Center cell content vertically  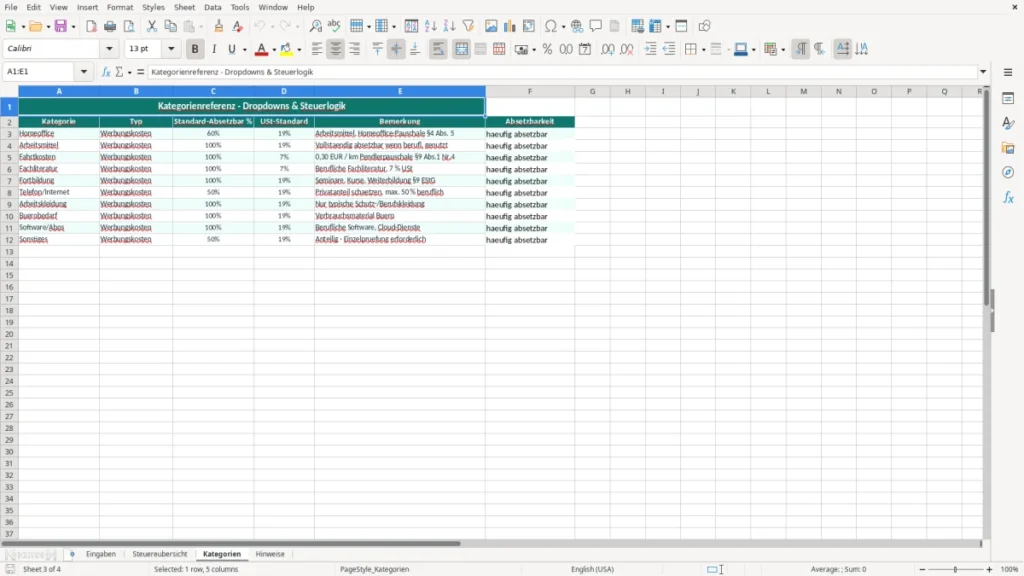coord(396,49)
